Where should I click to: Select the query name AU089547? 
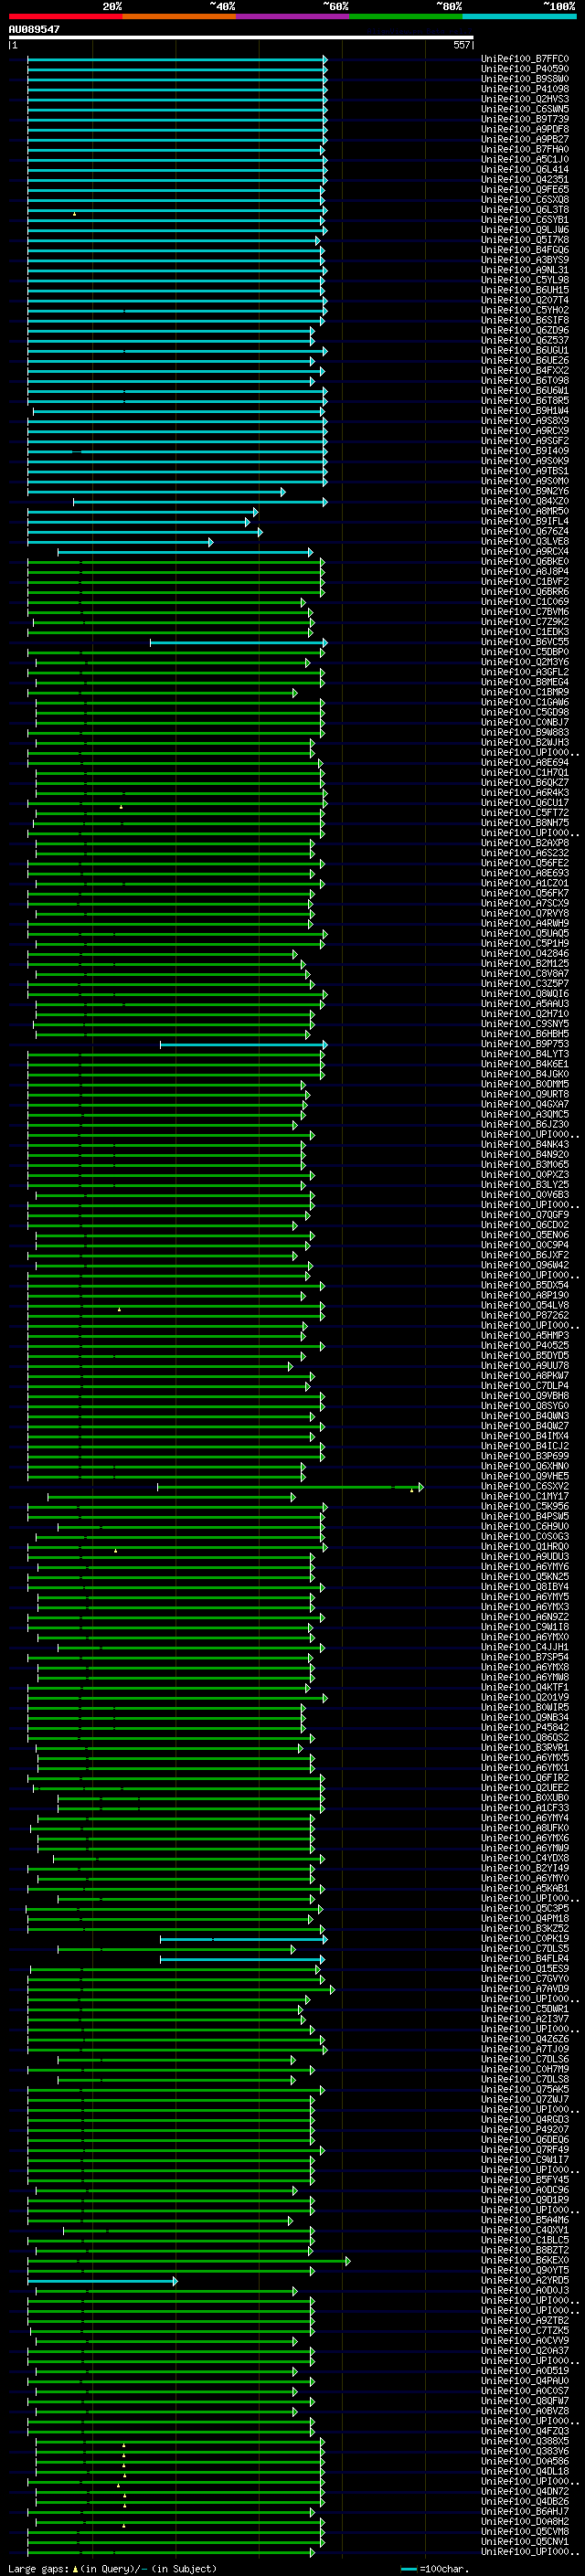(x=34, y=29)
